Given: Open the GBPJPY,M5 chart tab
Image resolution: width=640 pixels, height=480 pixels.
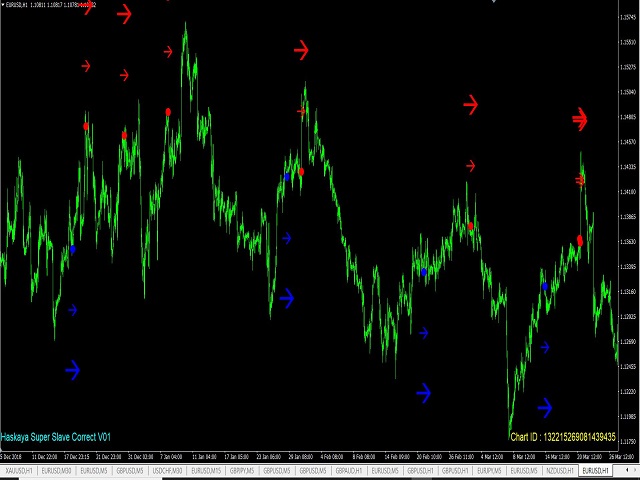Looking at the screenshot, I should (242, 471).
